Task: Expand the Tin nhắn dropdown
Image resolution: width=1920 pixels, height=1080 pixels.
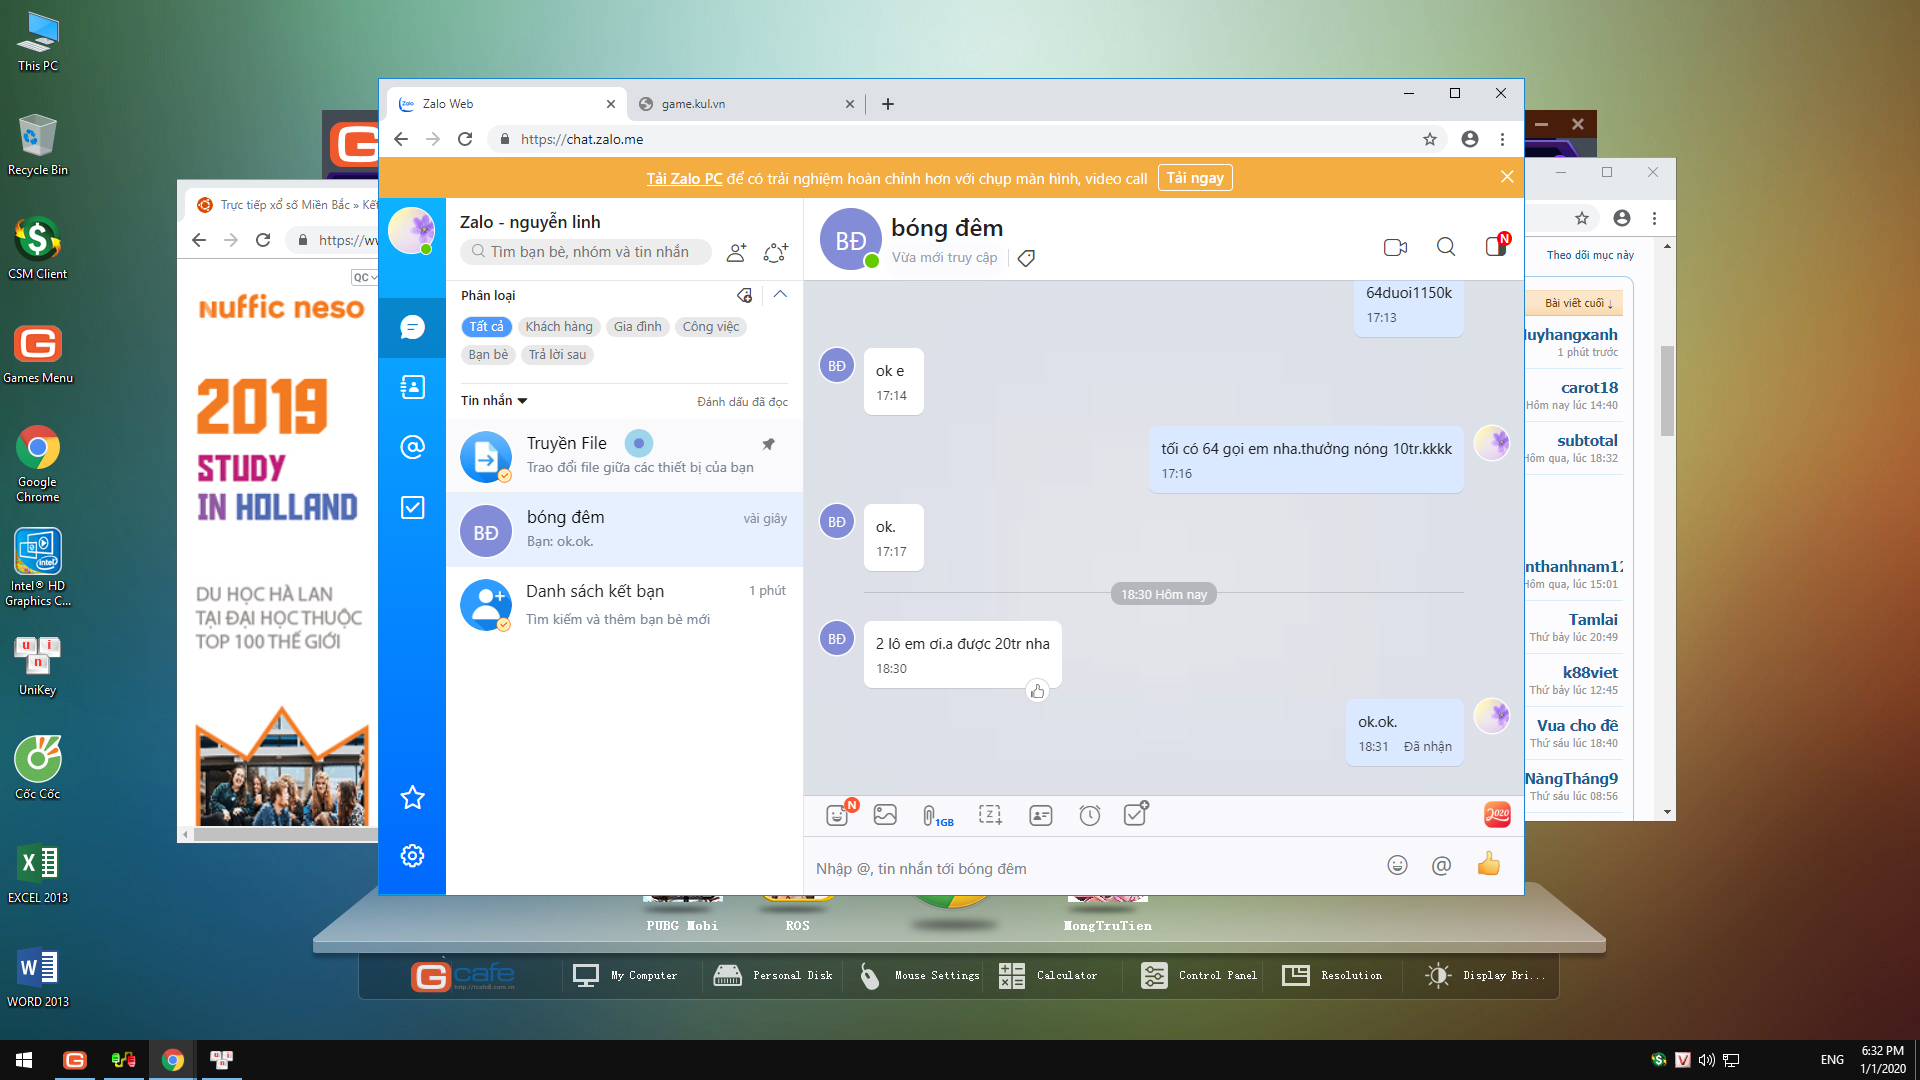Action: [494, 401]
